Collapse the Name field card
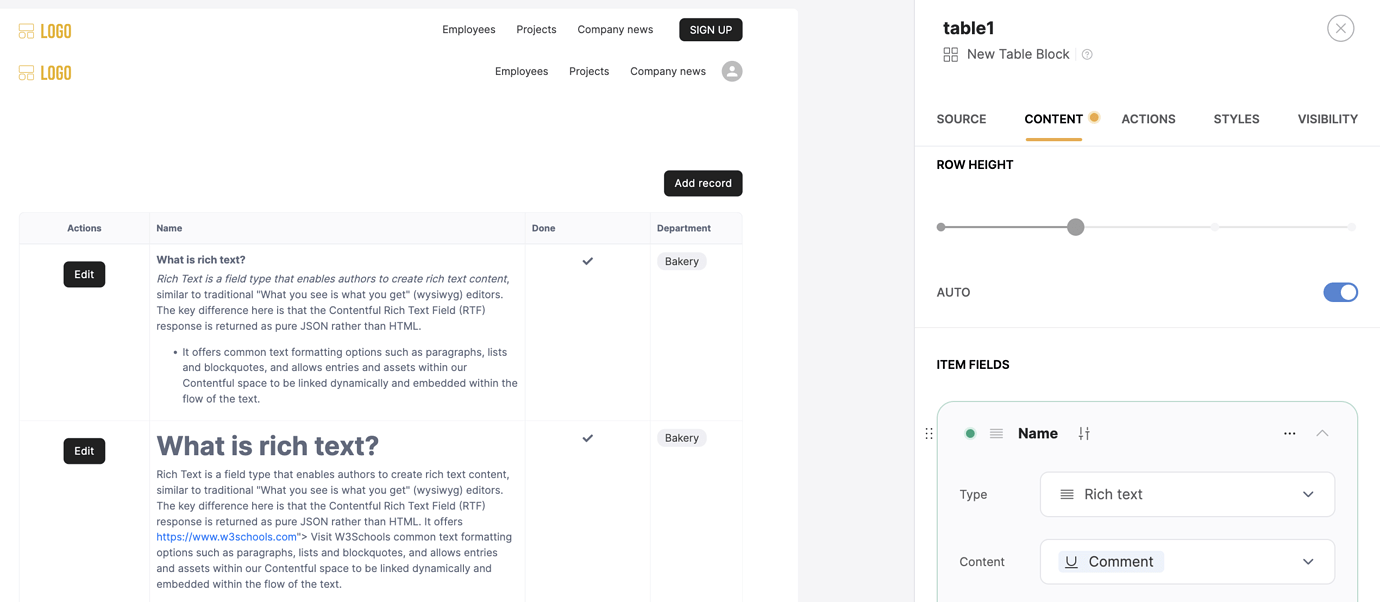Screen dimensions: 1380x602 [1322, 433]
